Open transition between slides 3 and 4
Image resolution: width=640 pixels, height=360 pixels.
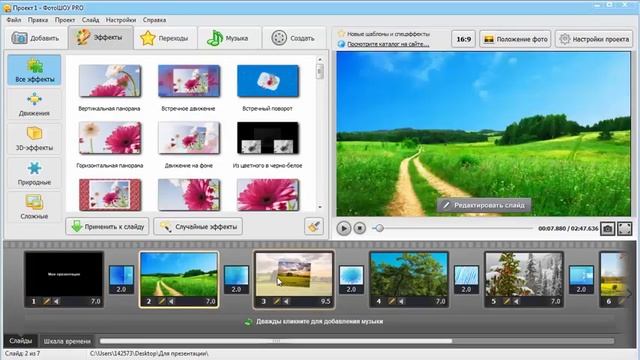tap(351, 280)
